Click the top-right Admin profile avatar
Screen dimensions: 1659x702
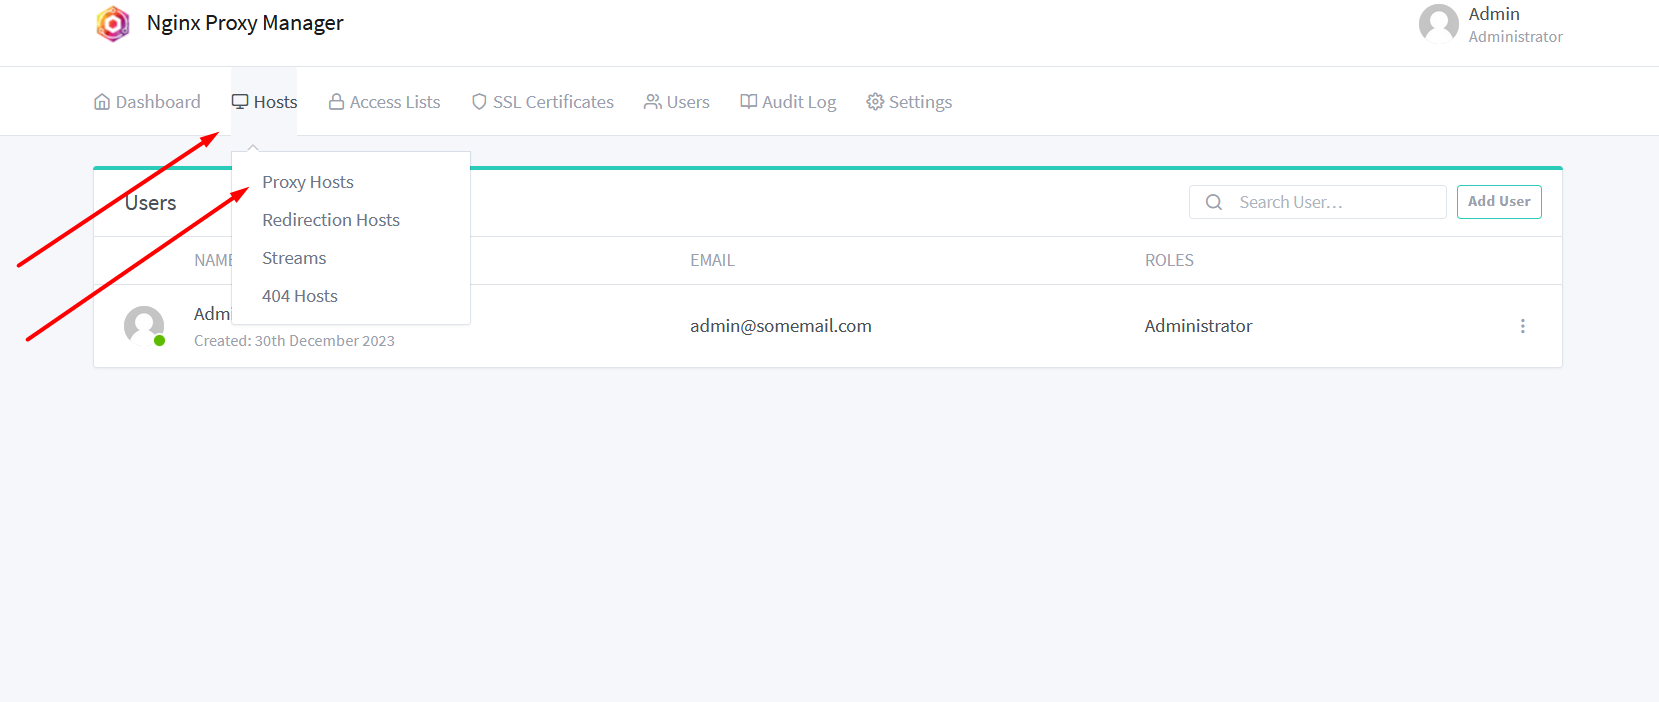pos(1439,24)
